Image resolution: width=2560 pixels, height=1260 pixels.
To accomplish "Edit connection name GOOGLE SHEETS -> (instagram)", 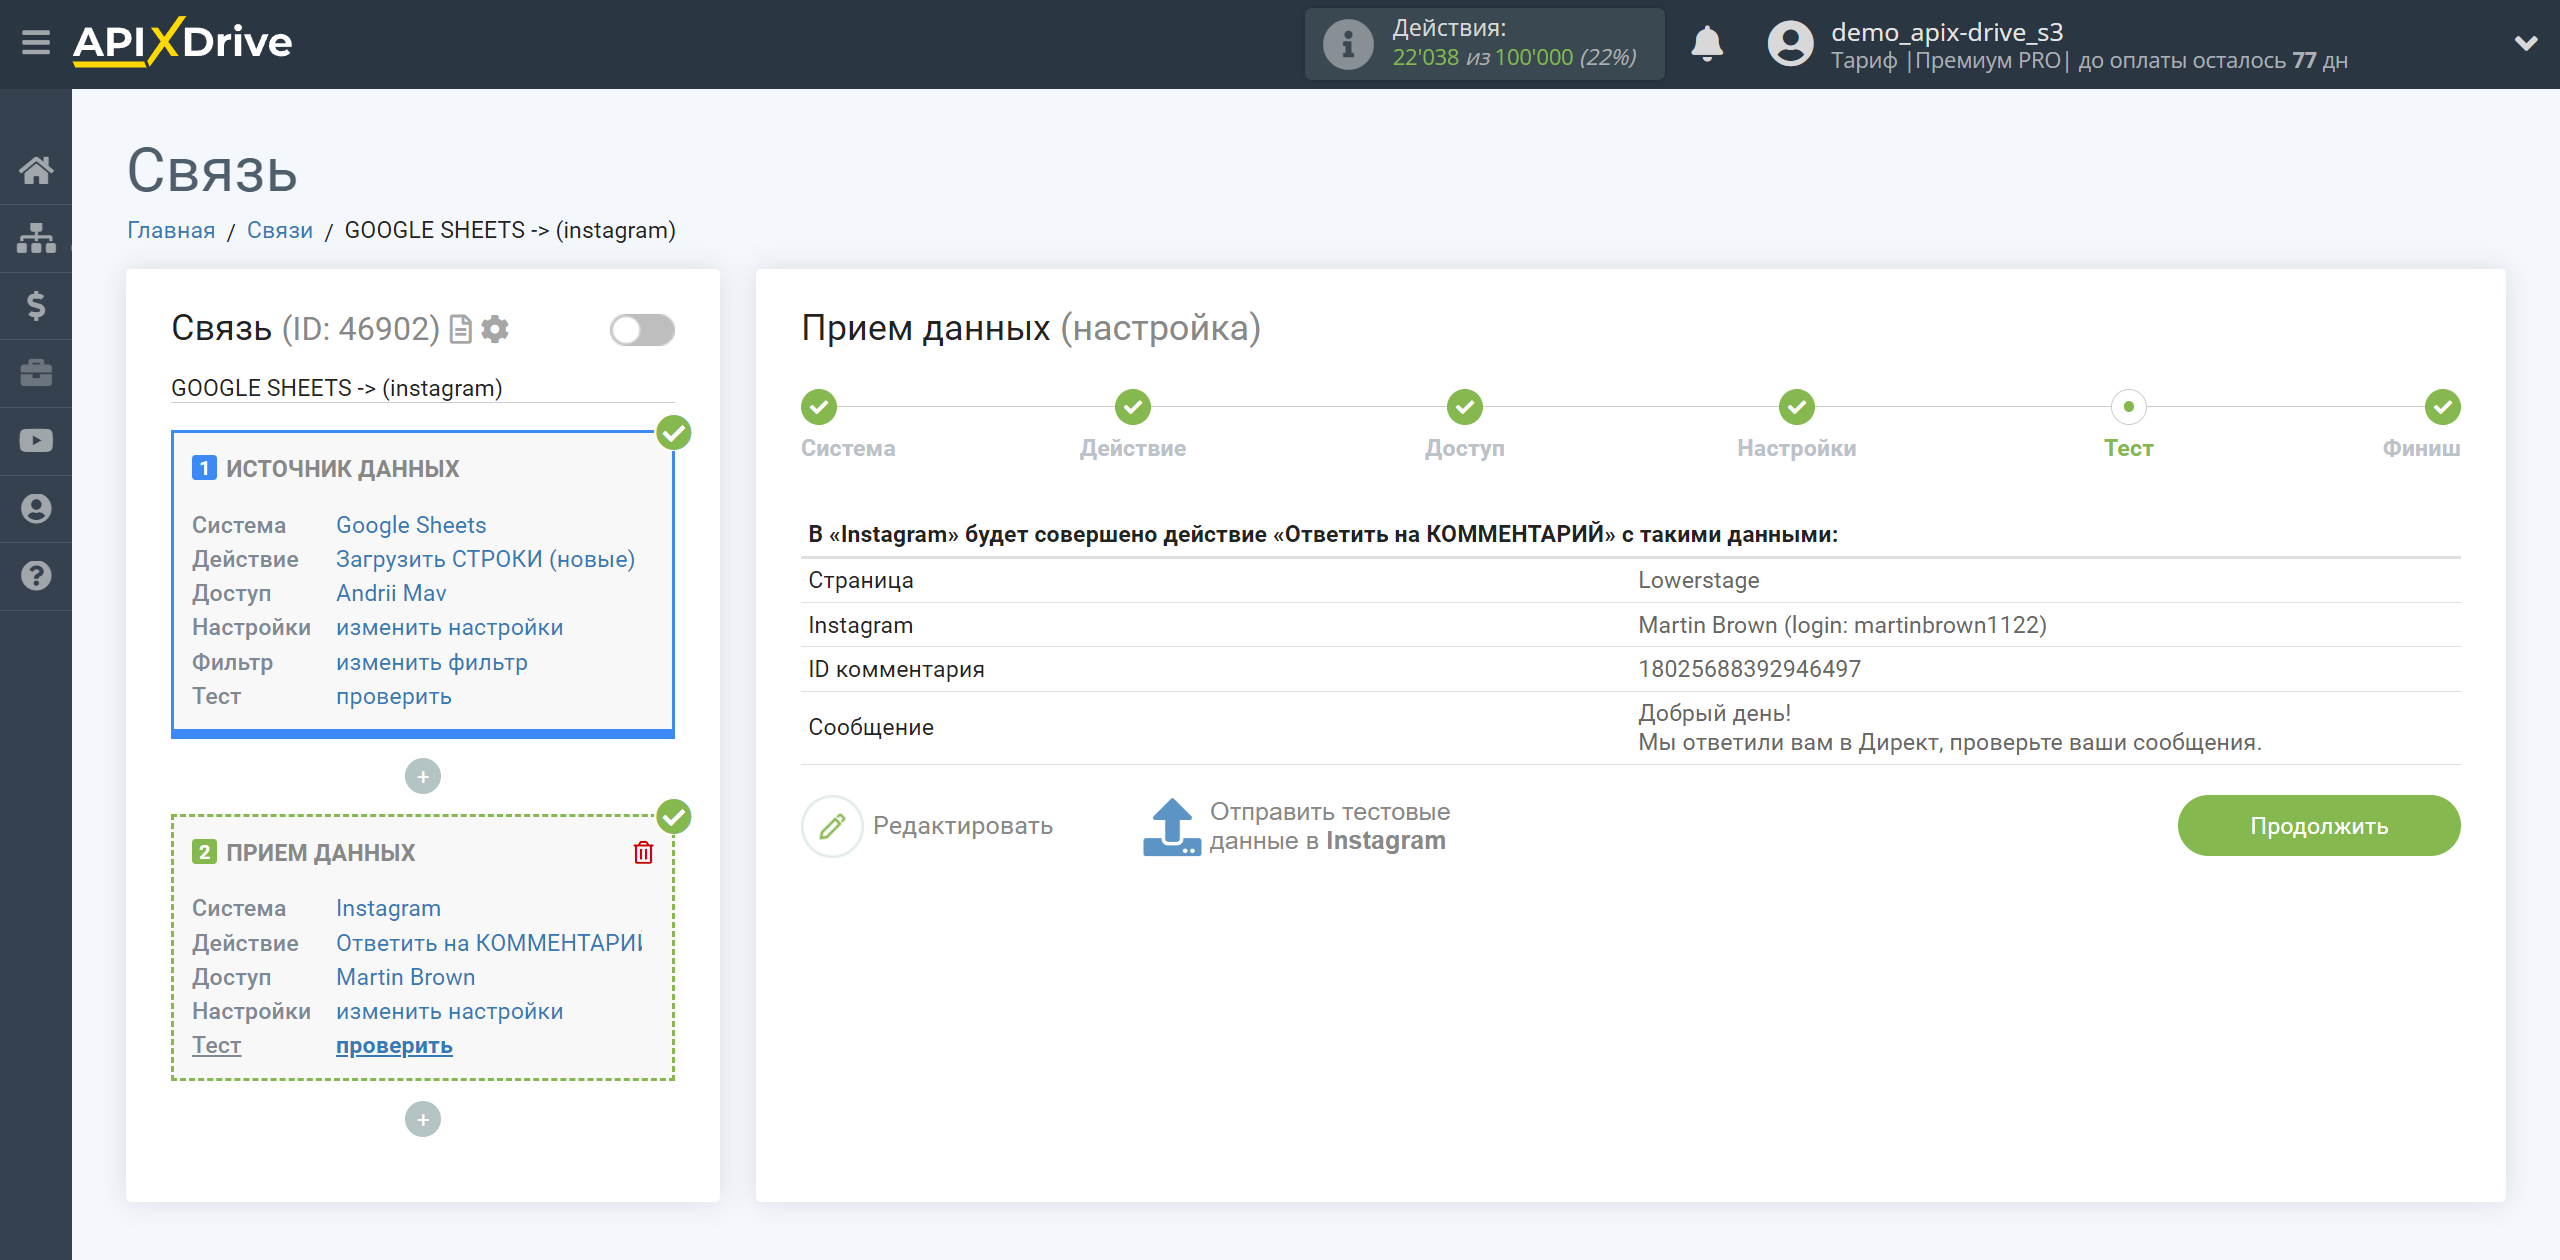I will tap(422, 388).
